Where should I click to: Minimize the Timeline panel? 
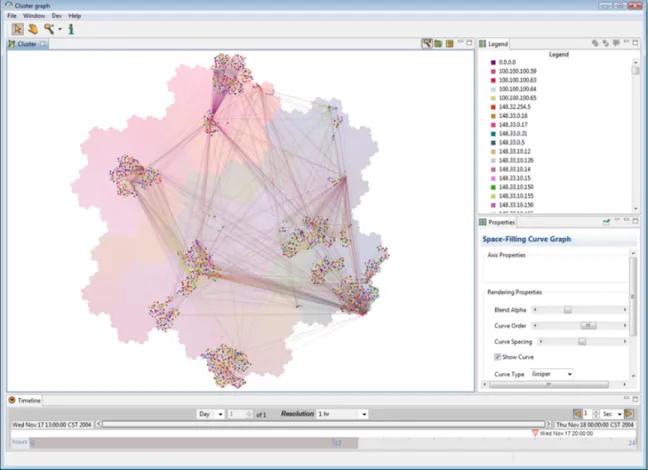pos(627,398)
